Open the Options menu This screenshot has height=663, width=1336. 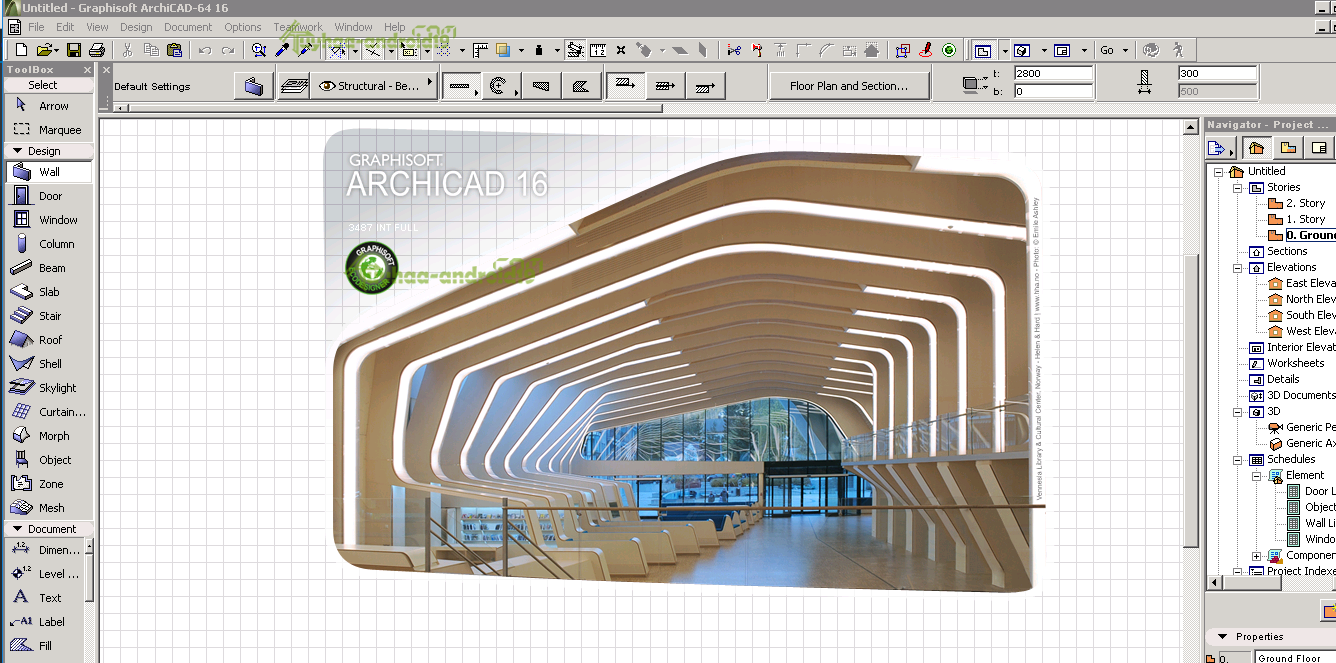(x=243, y=27)
